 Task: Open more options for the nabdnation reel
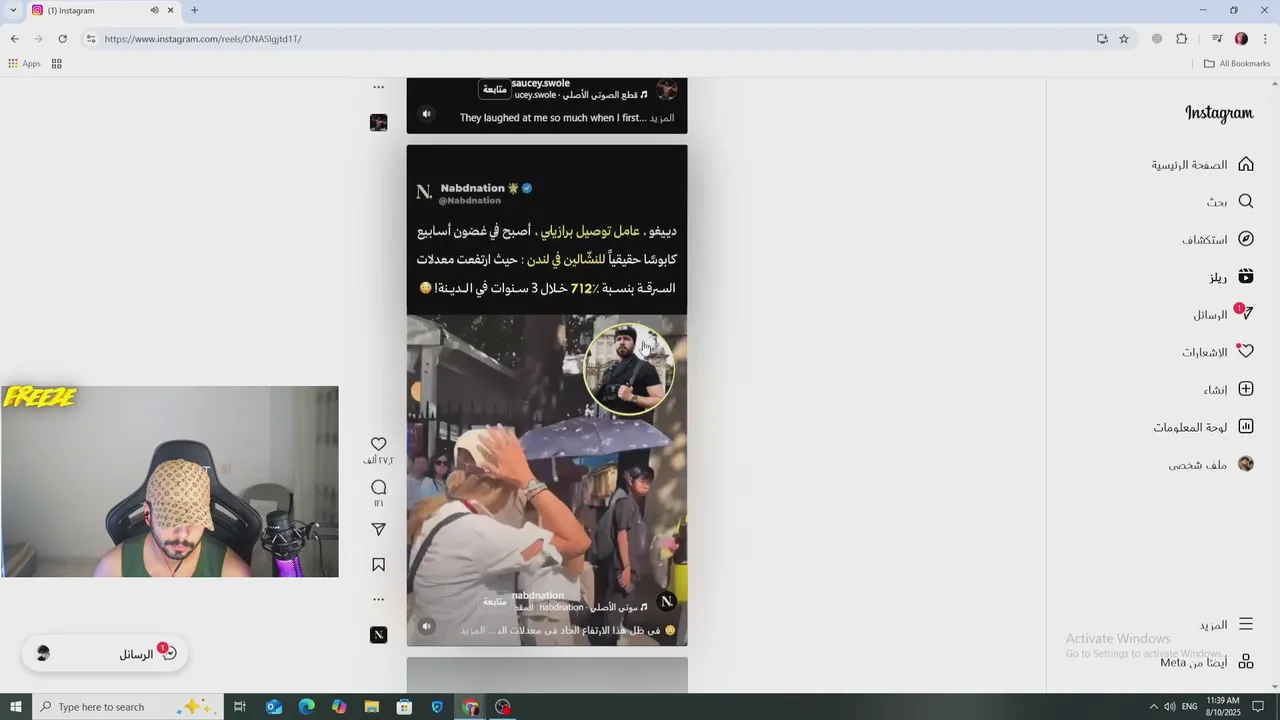[x=378, y=599]
